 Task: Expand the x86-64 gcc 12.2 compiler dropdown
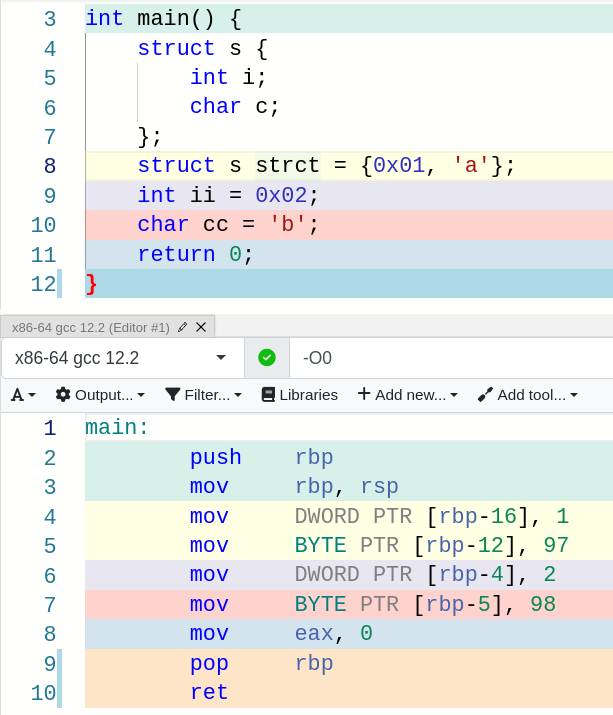click(x=220, y=358)
